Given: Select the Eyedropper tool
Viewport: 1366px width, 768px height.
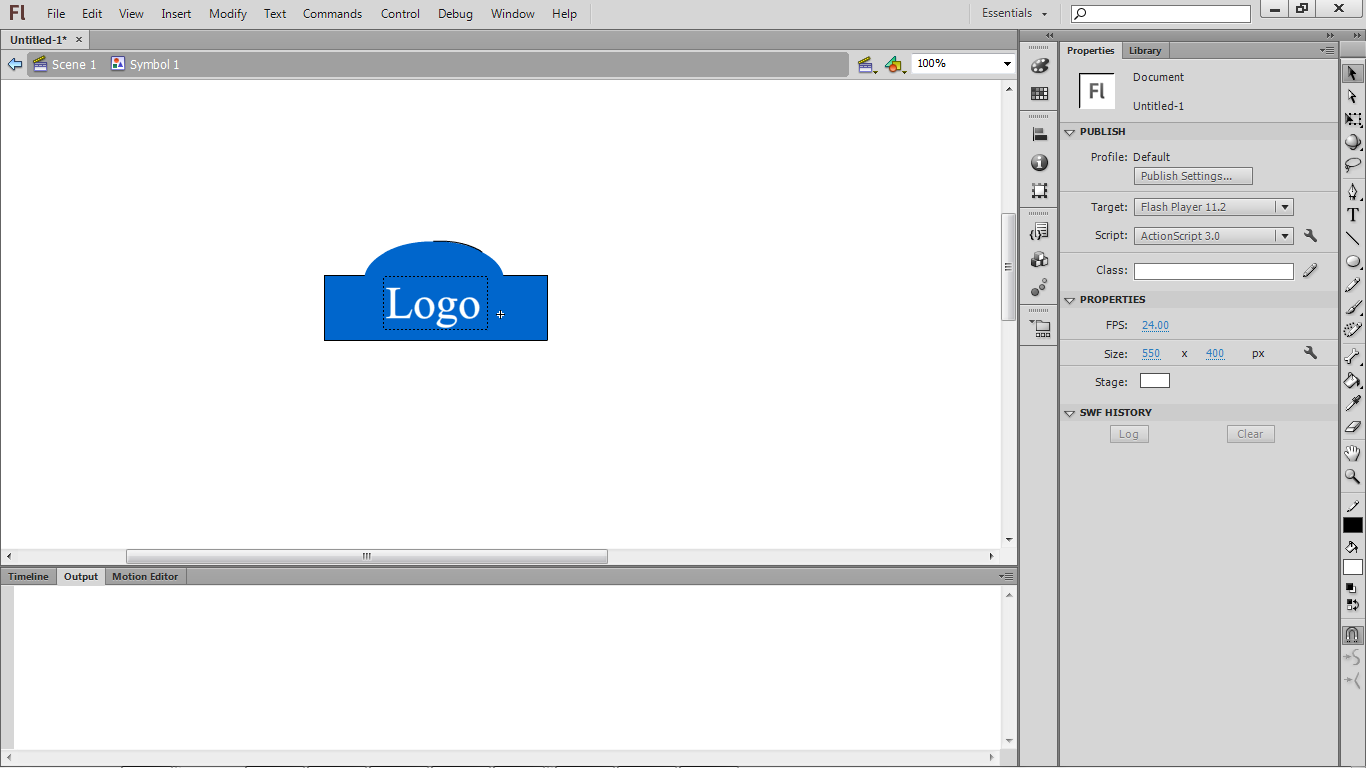Looking at the screenshot, I should click(1352, 403).
